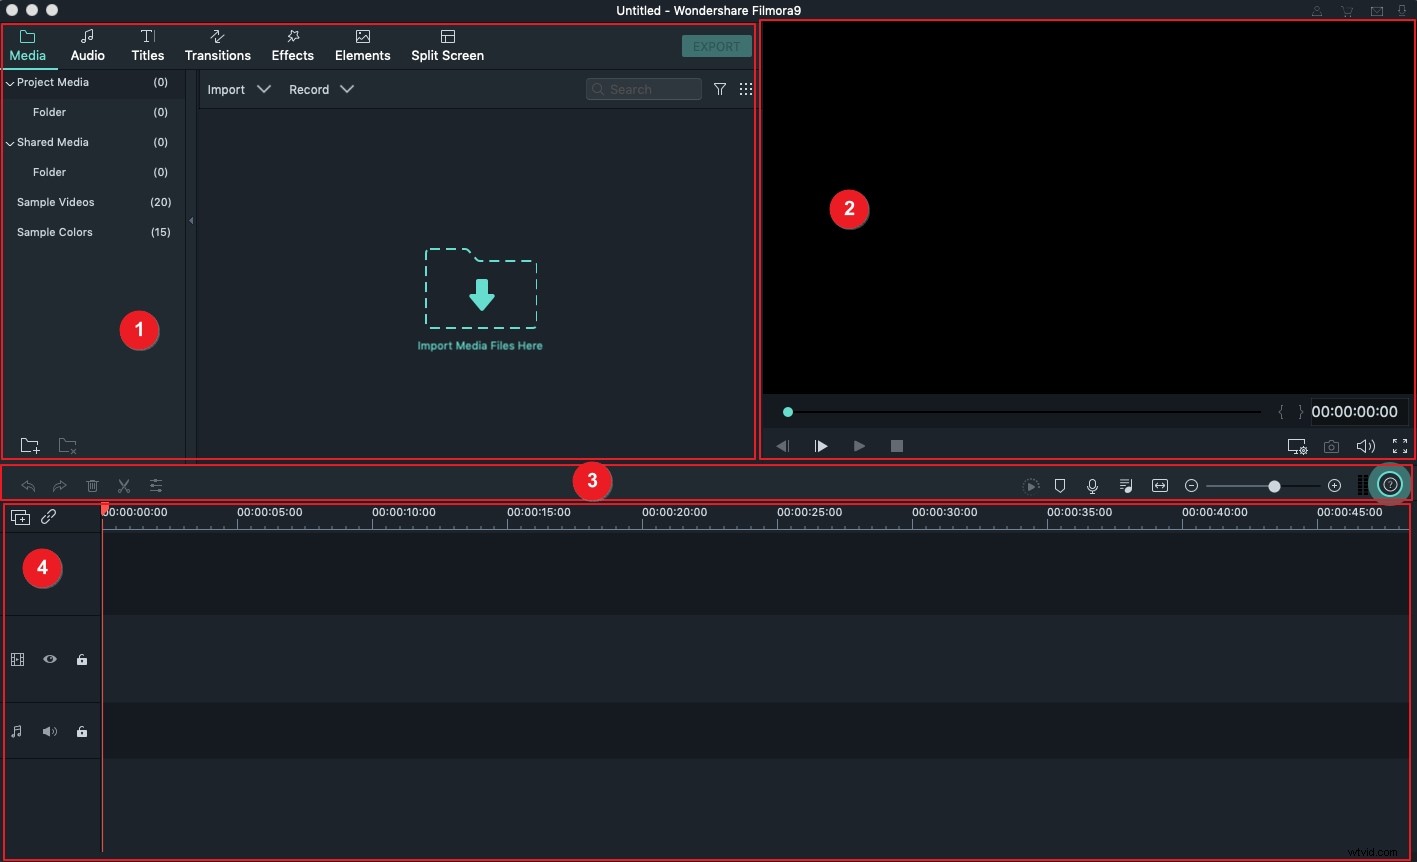1417x862 pixels.
Task: Click inside the media Search field
Action: pyautogui.click(x=646, y=89)
